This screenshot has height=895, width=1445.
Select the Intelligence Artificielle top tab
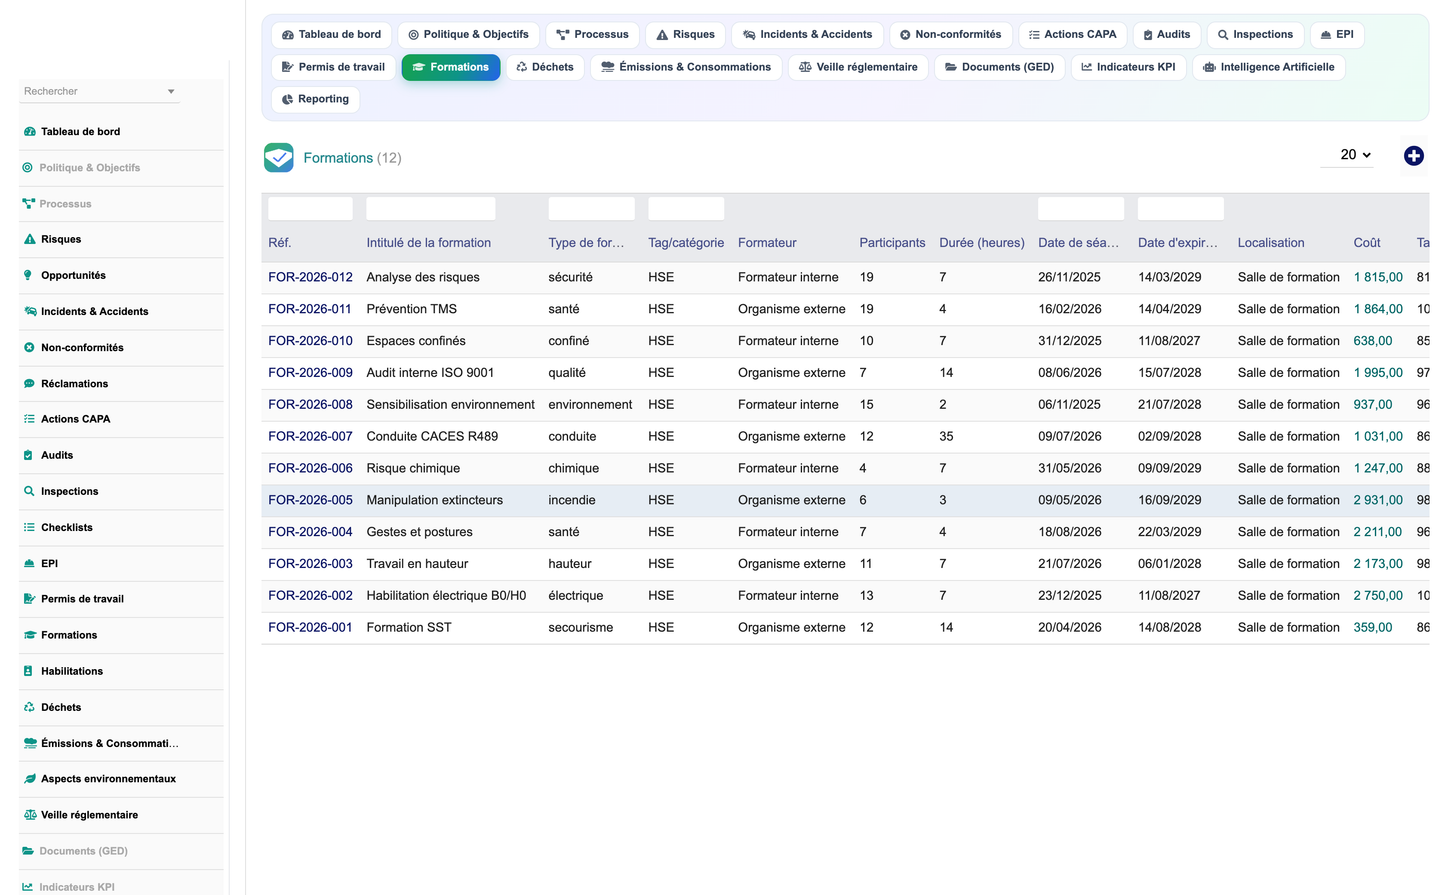pos(1268,67)
